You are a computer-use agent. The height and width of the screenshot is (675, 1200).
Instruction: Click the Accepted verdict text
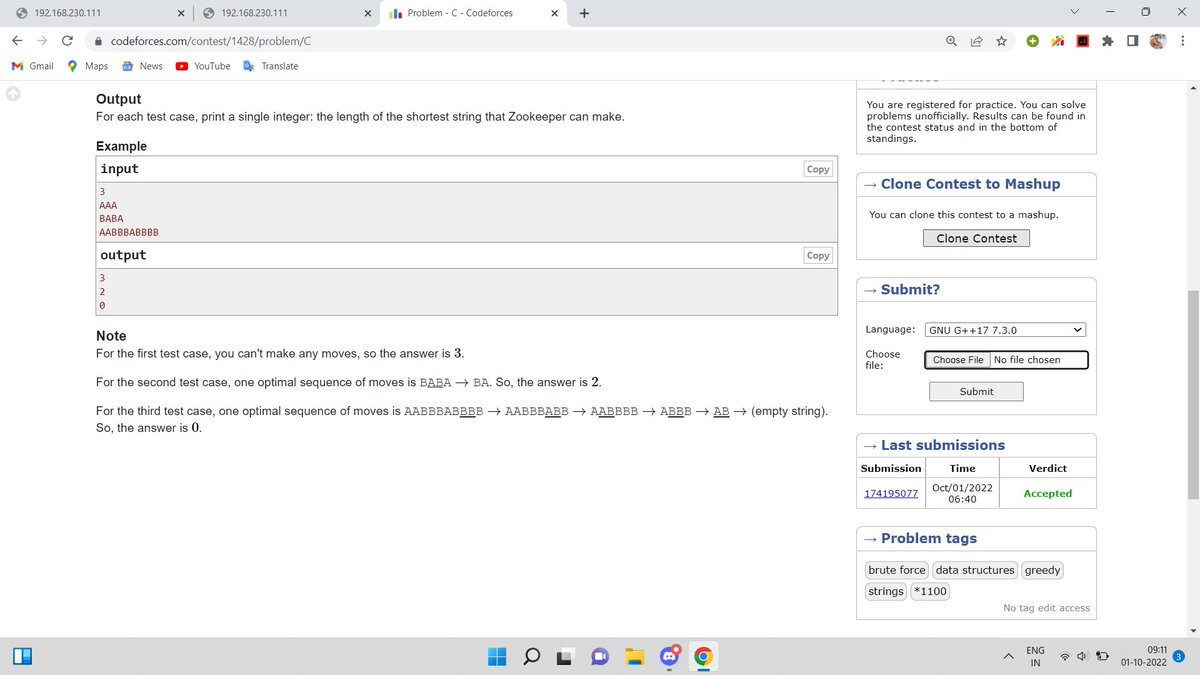click(1047, 494)
